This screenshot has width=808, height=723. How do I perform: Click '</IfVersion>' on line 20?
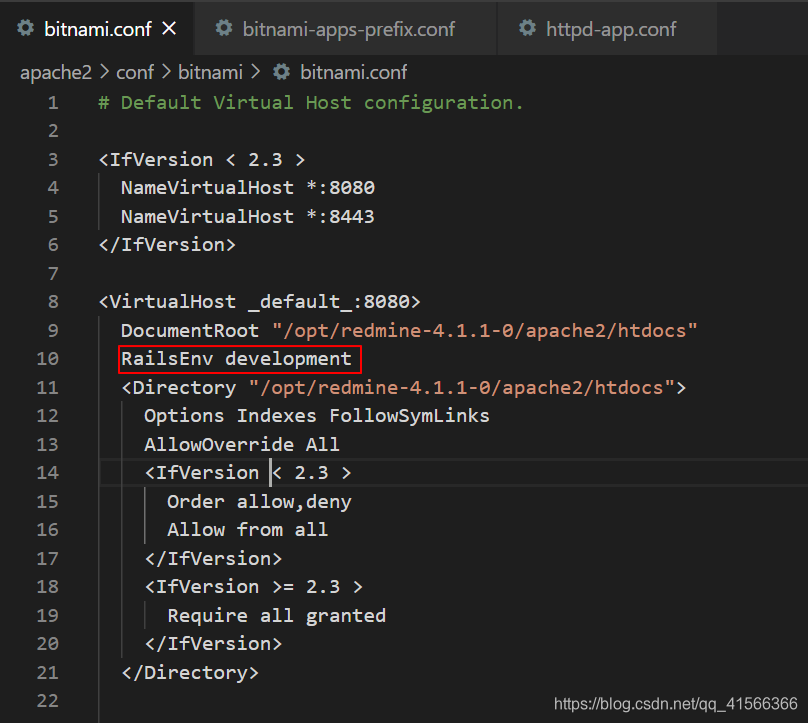pyautogui.click(x=213, y=644)
